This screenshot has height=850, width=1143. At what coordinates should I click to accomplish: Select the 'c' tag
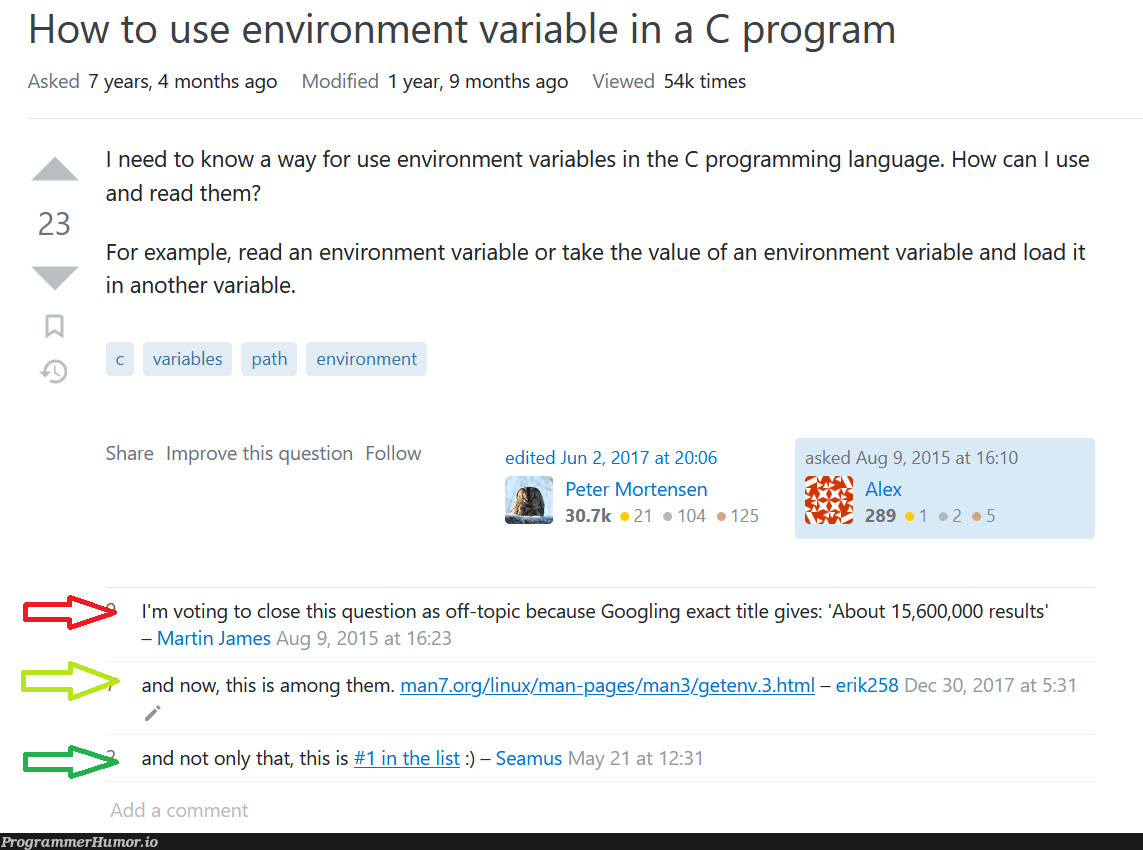click(x=119, y=358)
